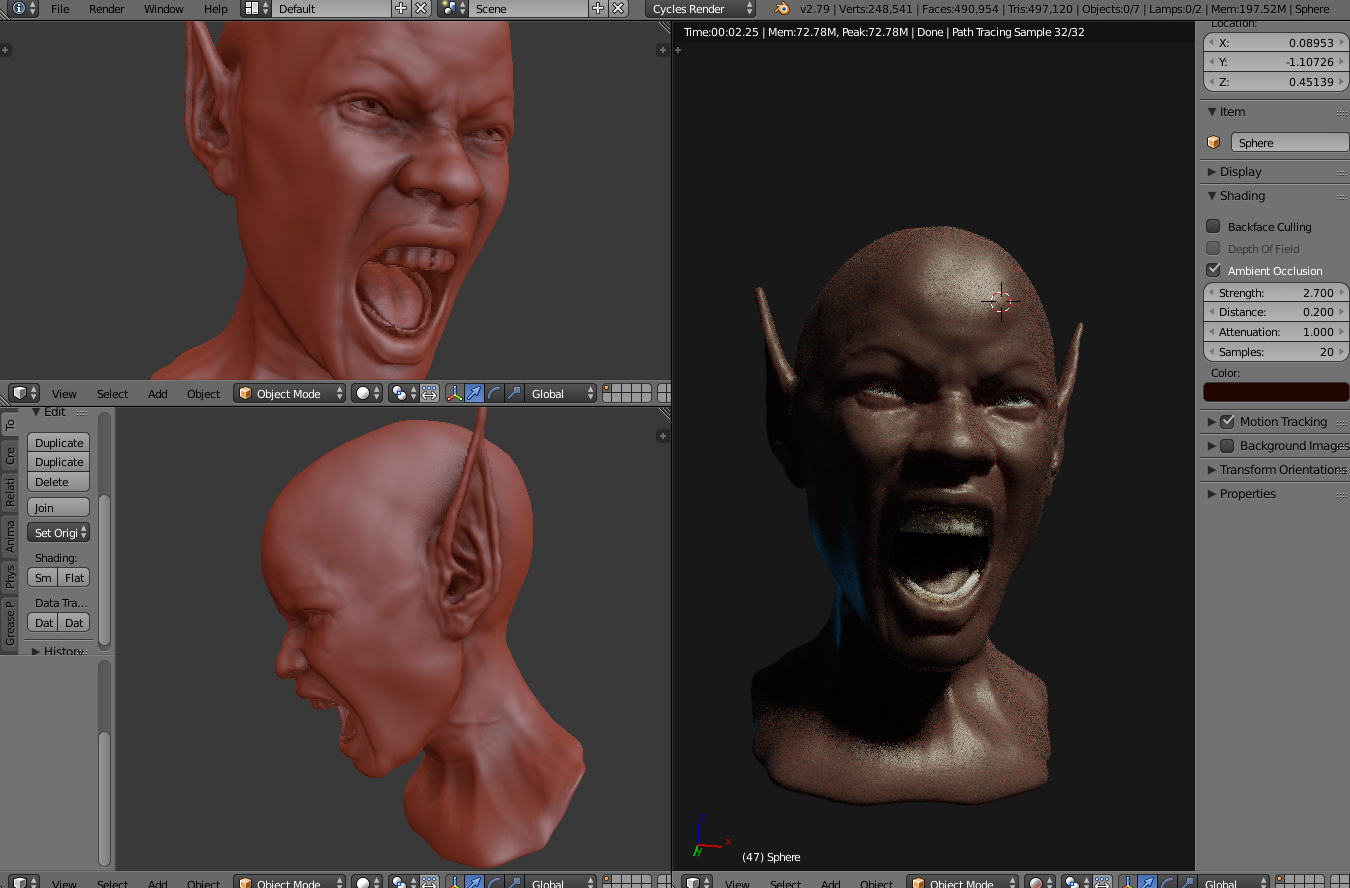
Task: Click first layer button in top viewport
Action: (x=609, y=388)
